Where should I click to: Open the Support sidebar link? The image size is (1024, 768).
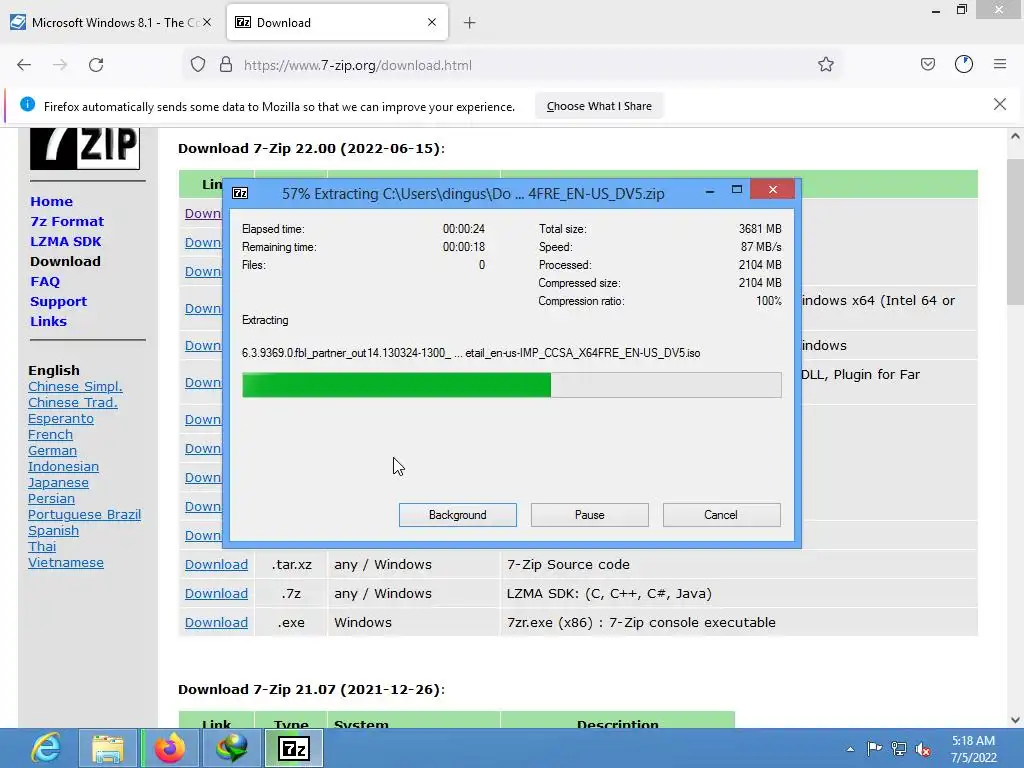pos(59,302)
